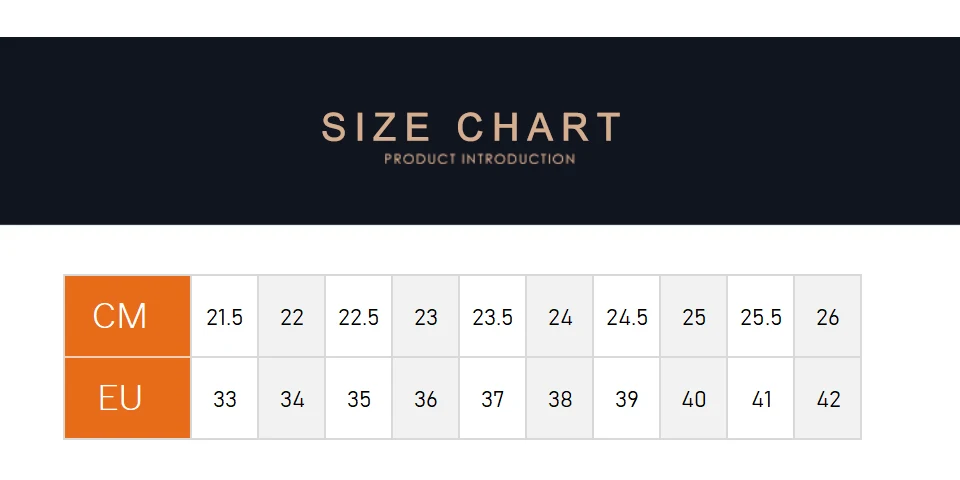Select the 25.5 cm cell
This screenshot has width=960, height=480.
pos(761,317)
